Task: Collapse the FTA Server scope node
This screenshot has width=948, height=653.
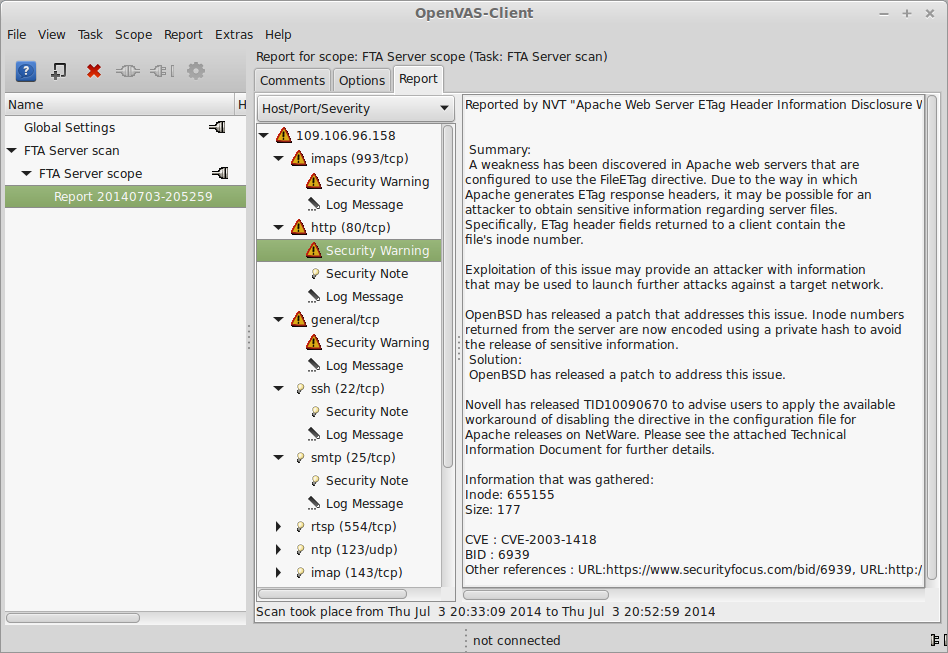Action: [x=27, y=173]
